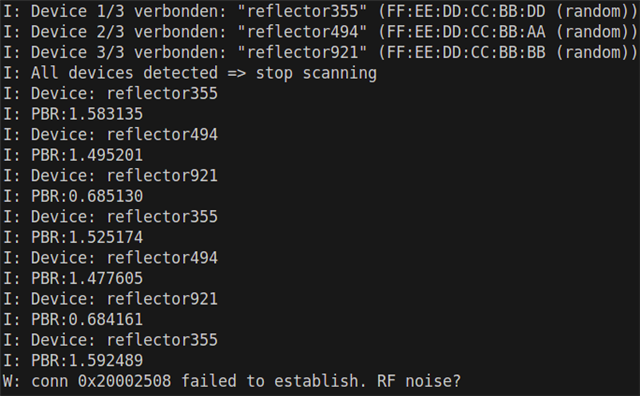Viewport: 640px width, 396px height.
Task: Click the "reflector355" name in first line
Action: click(x=302, y=11)
